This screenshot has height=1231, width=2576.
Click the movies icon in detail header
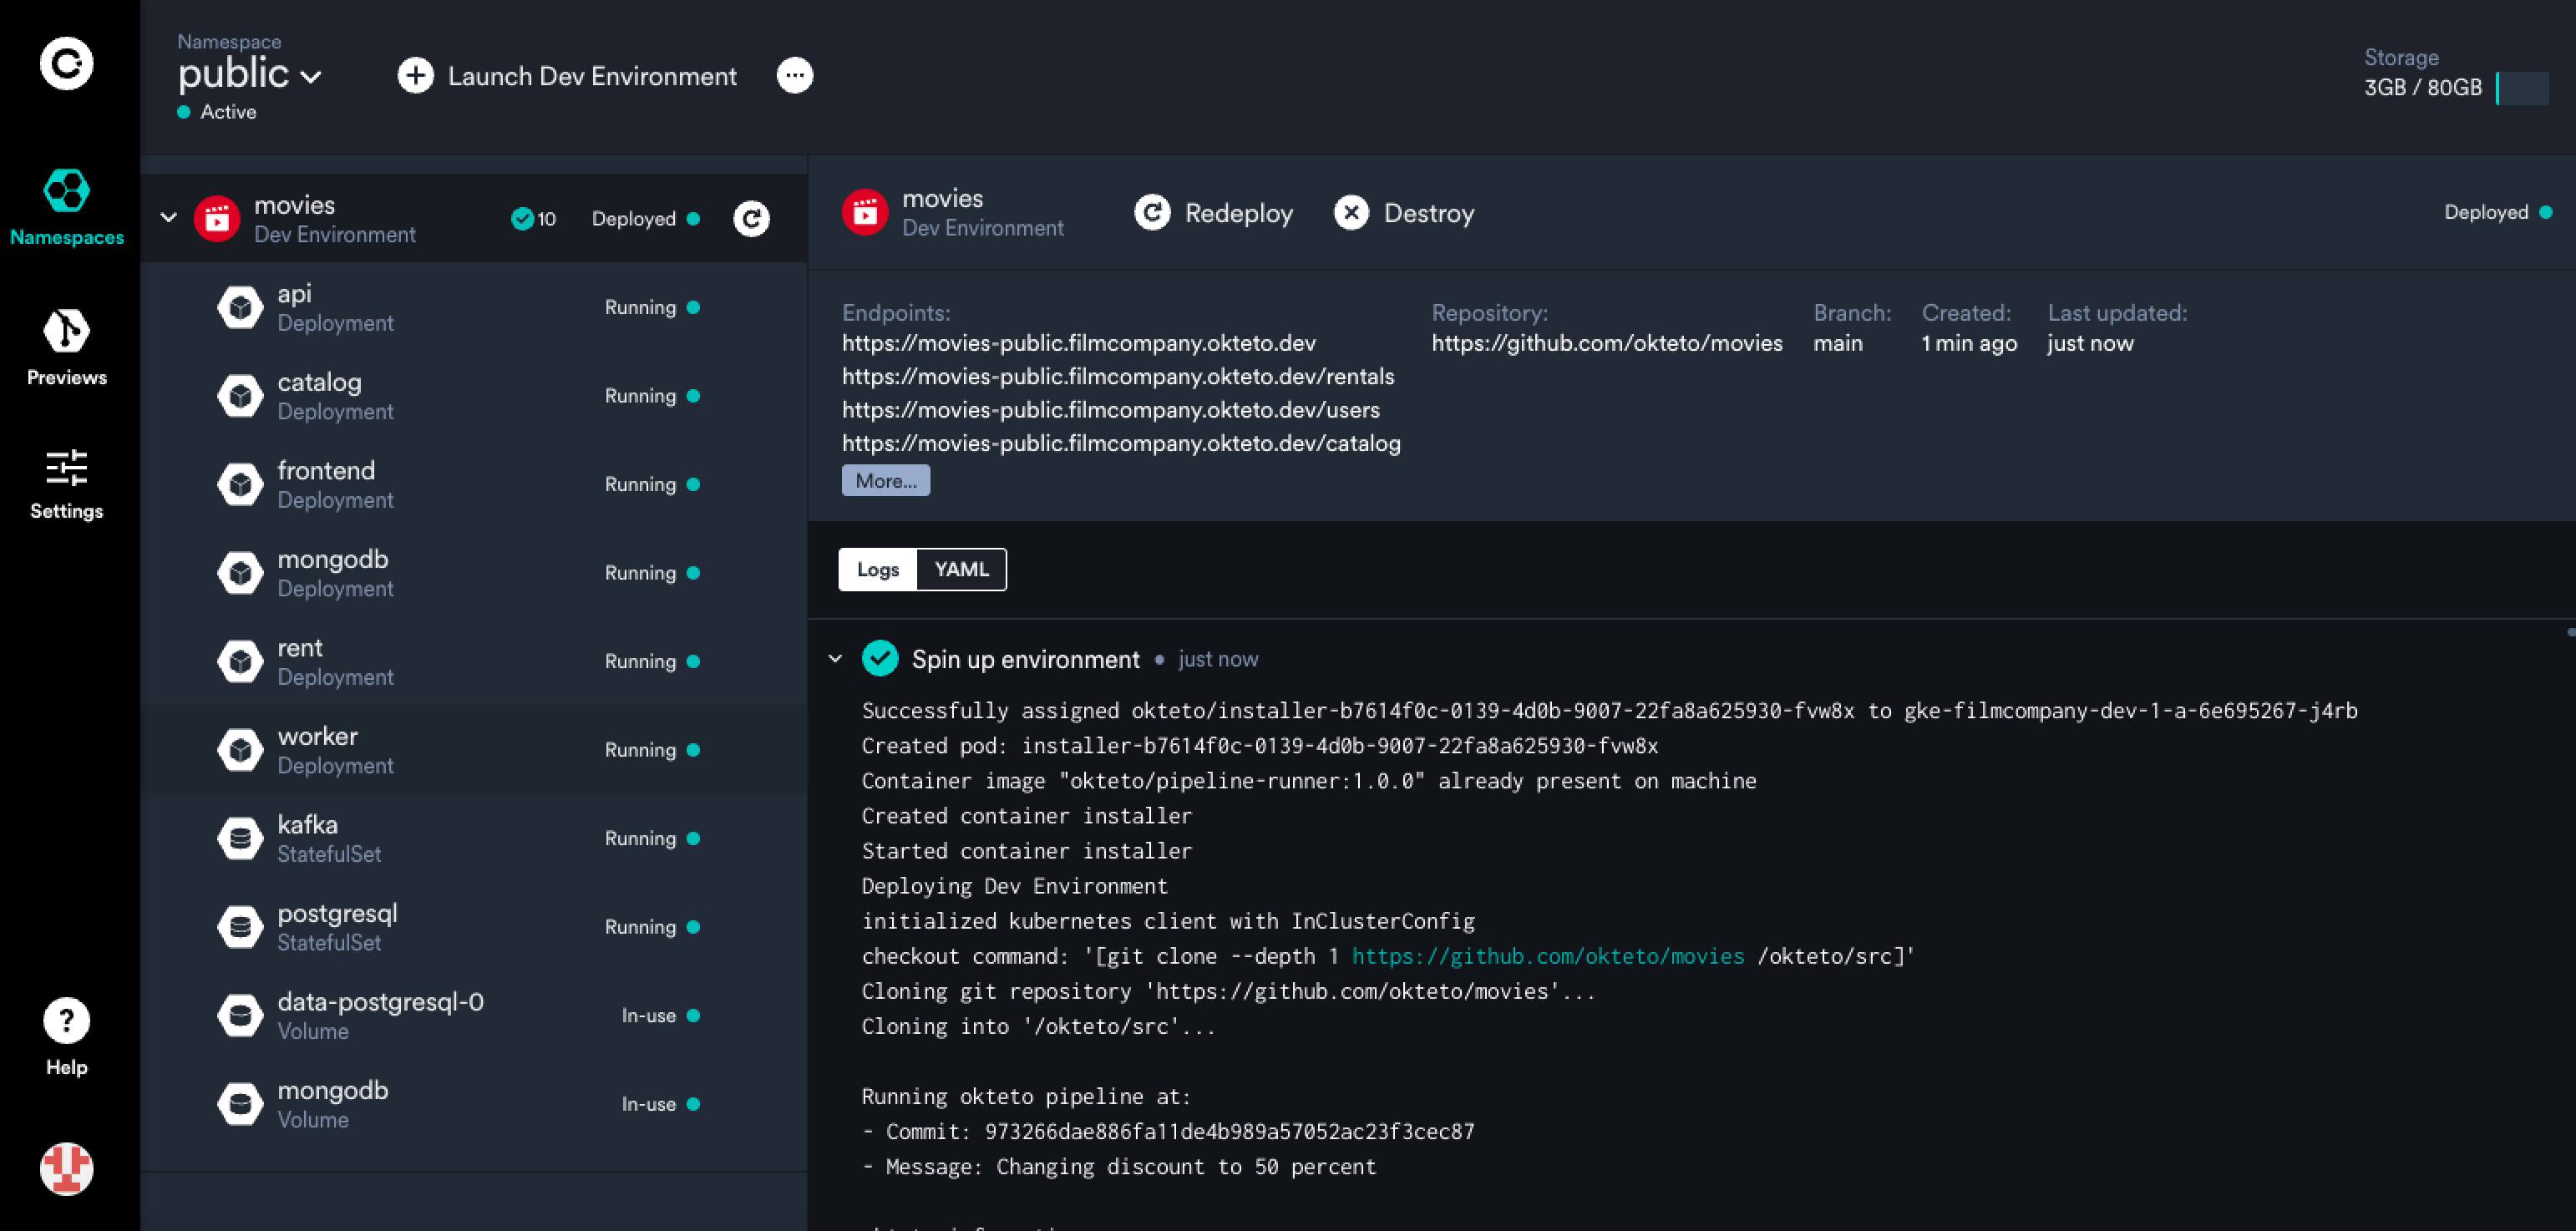(865, 212)
